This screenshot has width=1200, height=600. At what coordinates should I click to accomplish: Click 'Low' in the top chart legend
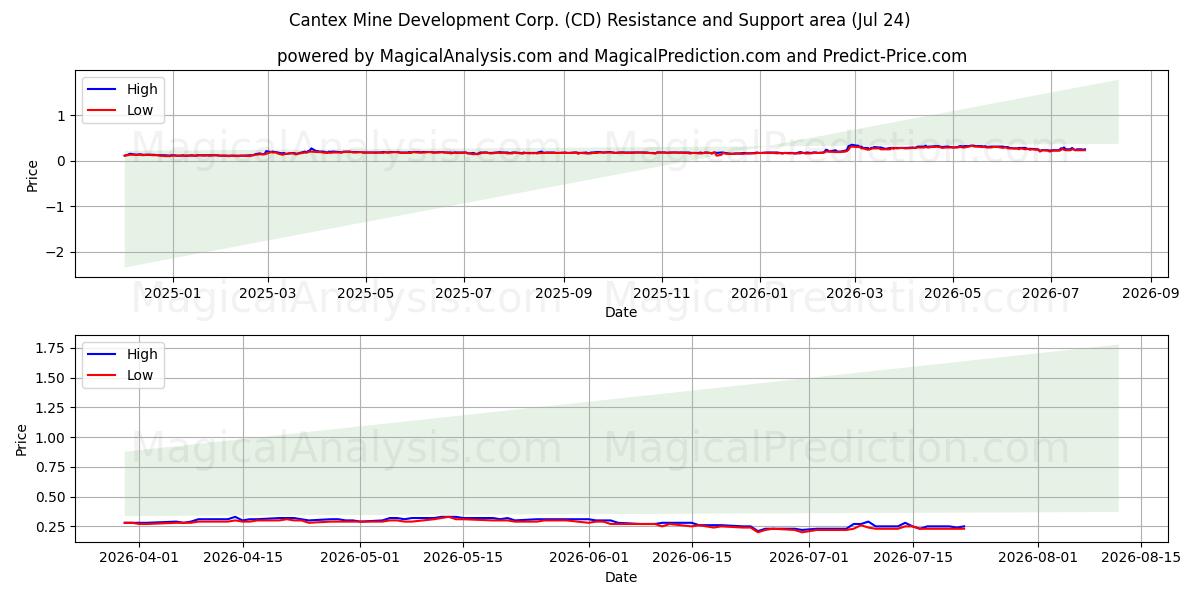tap(140, 110)
